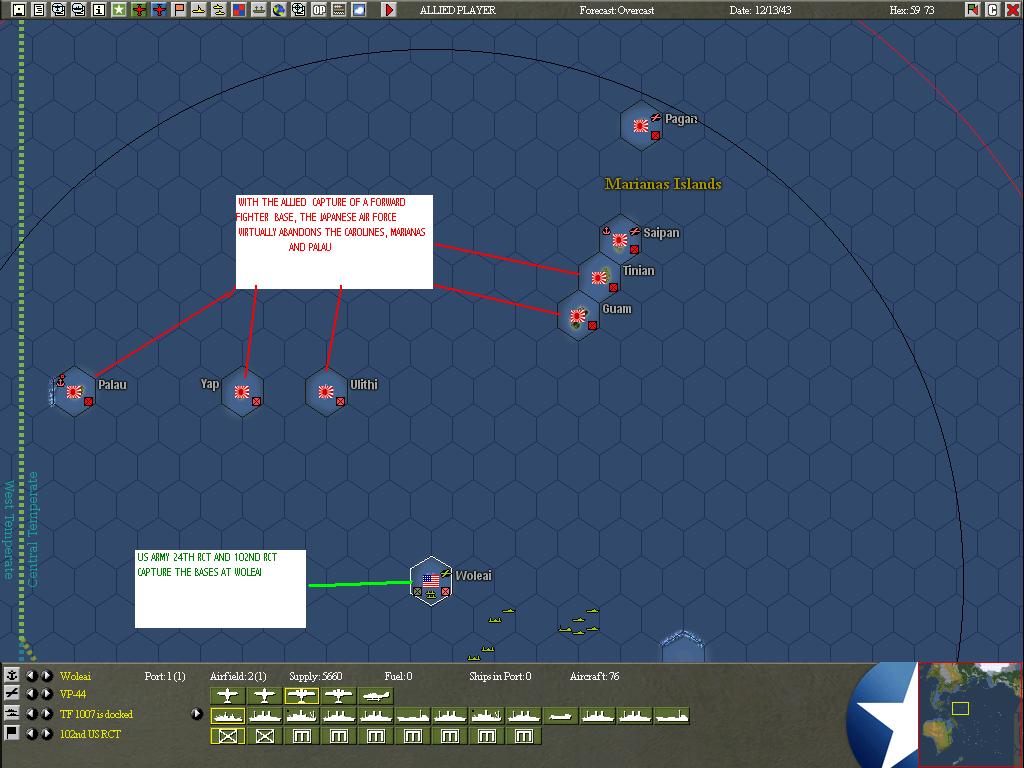Click the US flag at Woleai base
Viewport: 1024px width, 768px height.
click(431, 581)
